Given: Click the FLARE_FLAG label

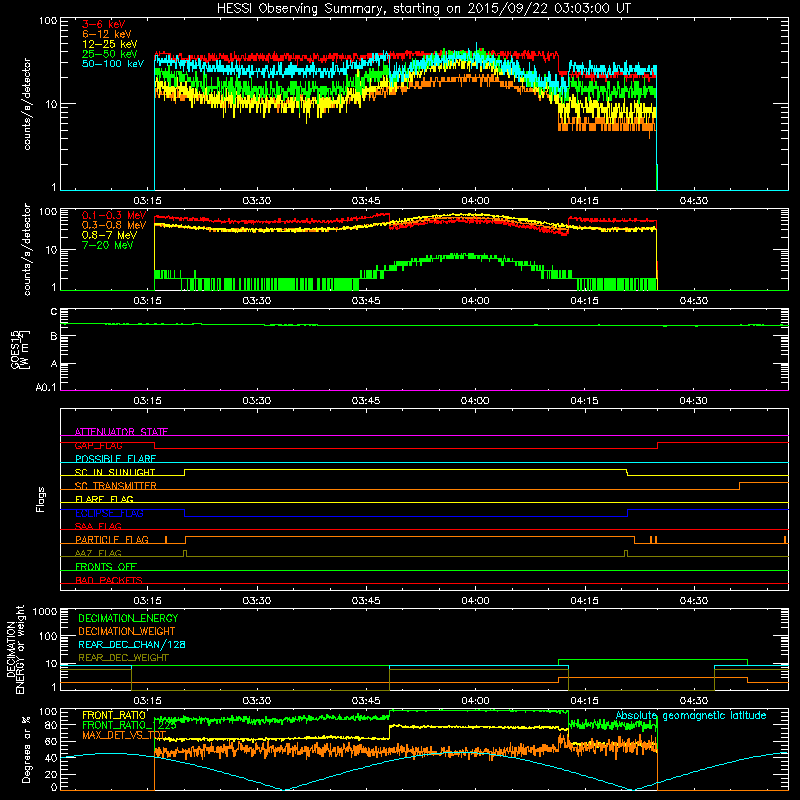Looking at the screenshot, I should 104,499.
